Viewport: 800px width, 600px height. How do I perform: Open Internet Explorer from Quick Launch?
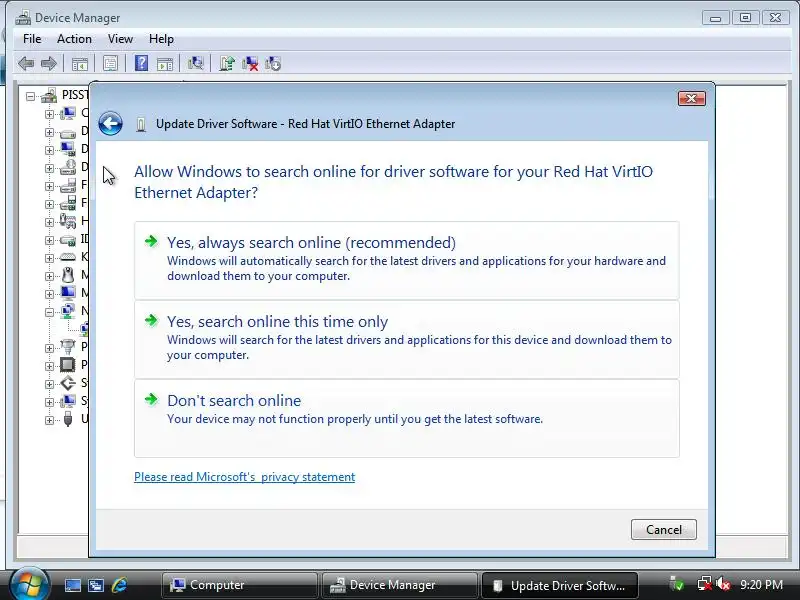pos(119,585)
